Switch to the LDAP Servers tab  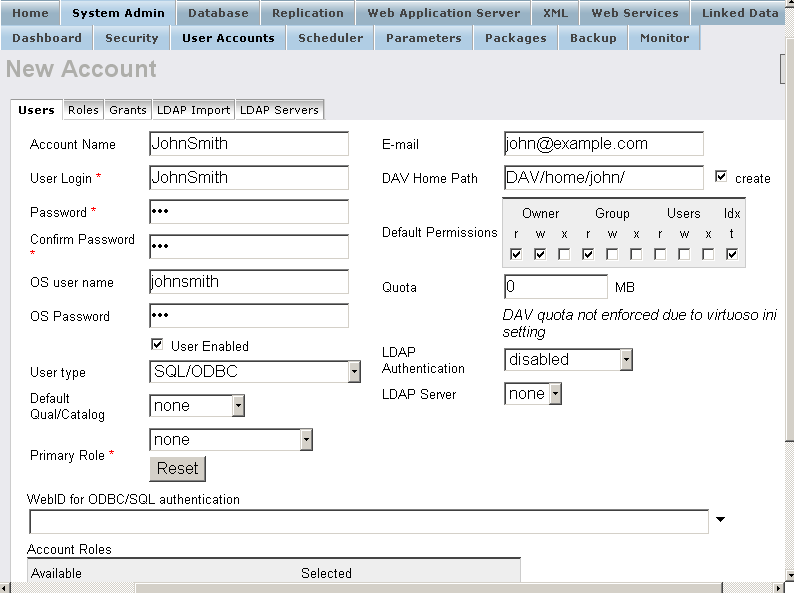(x=280, y=110)
